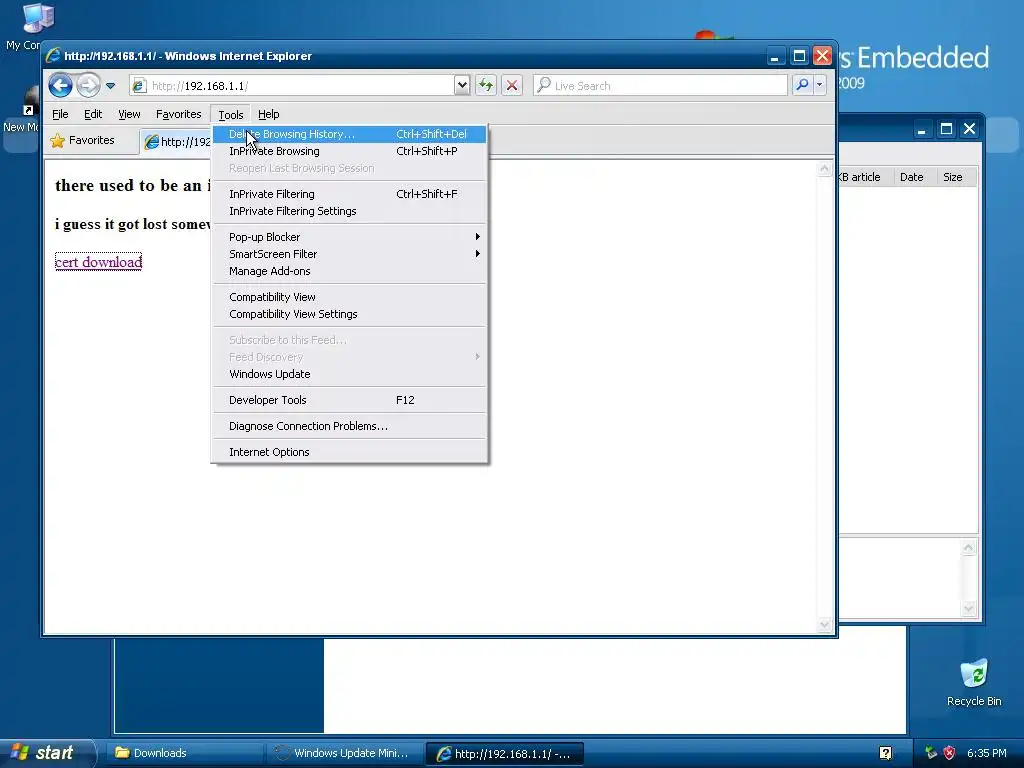
Task: Close the open Tools menu
Action: tap(231, 114)
